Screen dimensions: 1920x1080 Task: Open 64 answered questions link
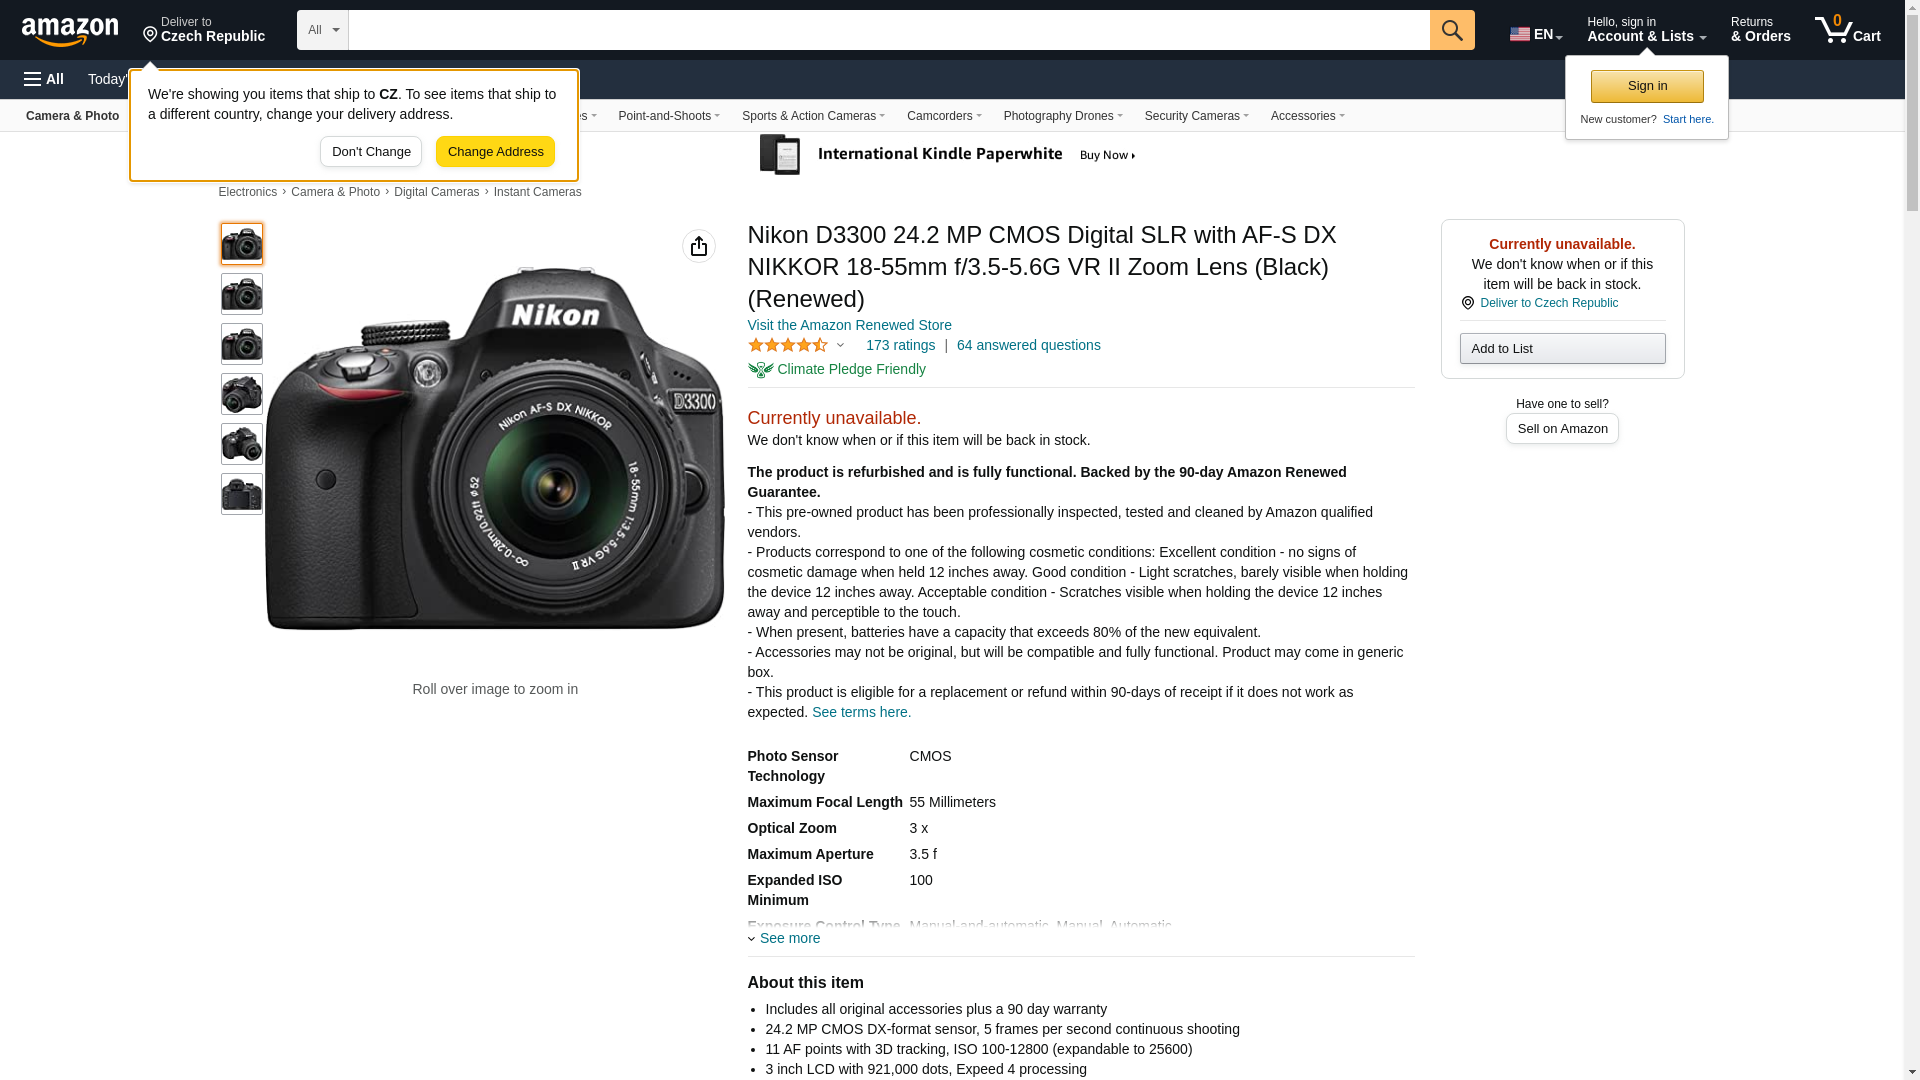(1027, 345)
